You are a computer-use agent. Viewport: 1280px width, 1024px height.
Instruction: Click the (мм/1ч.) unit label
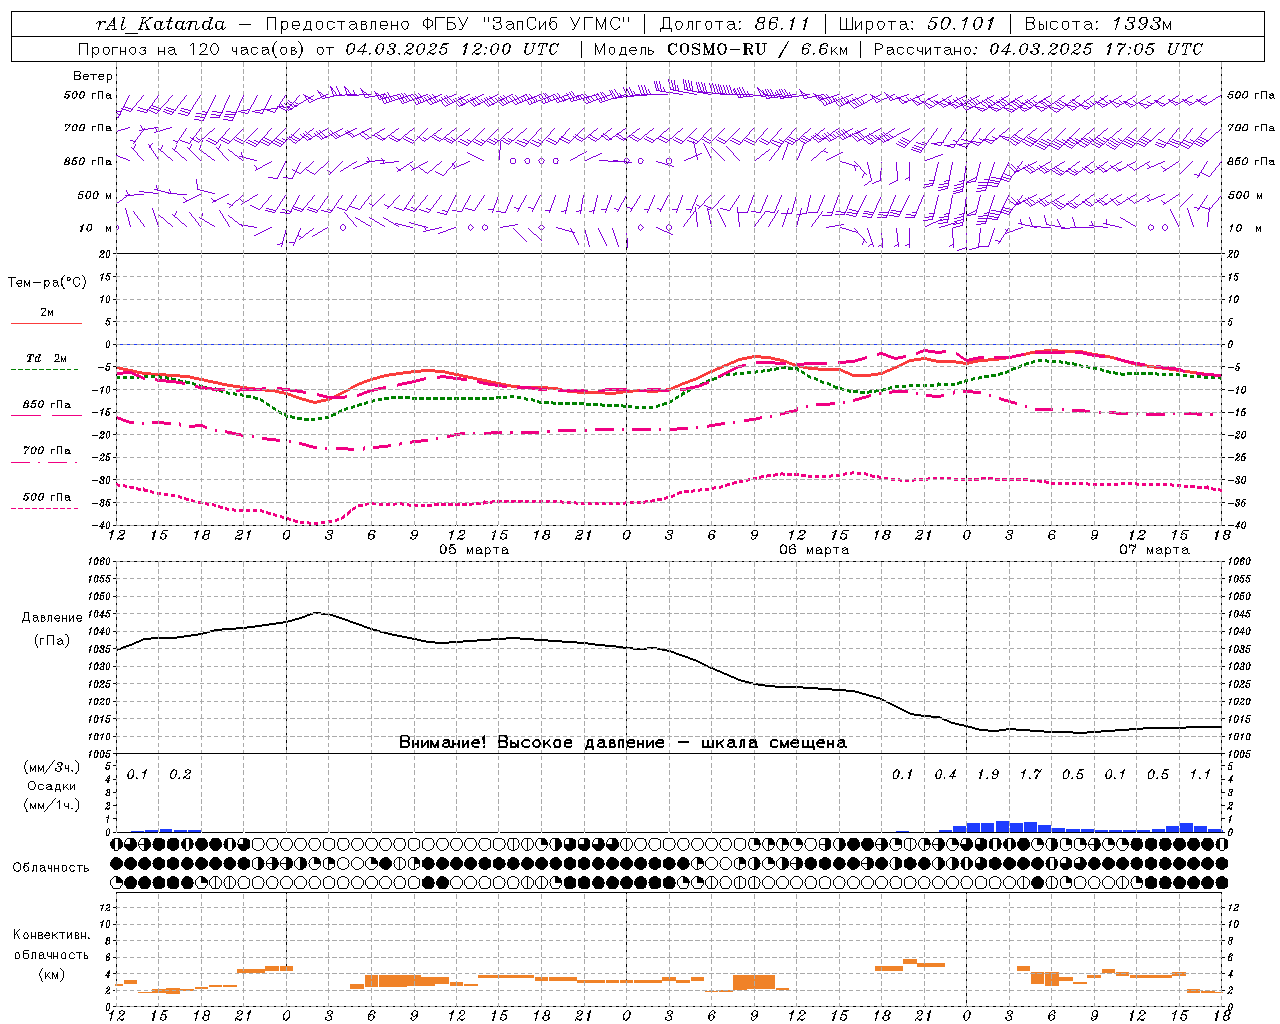[51, 805]
